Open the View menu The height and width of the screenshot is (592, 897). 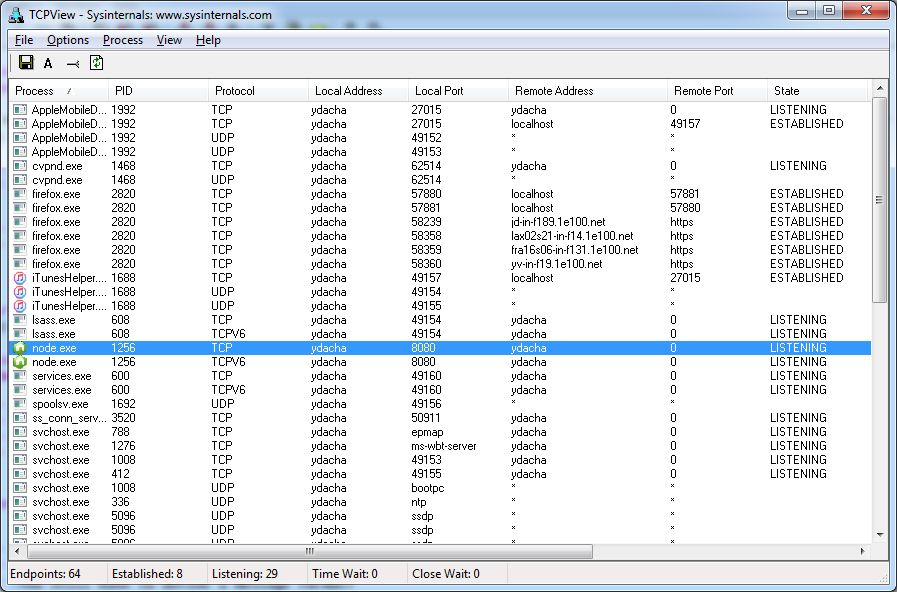point(169,40)
